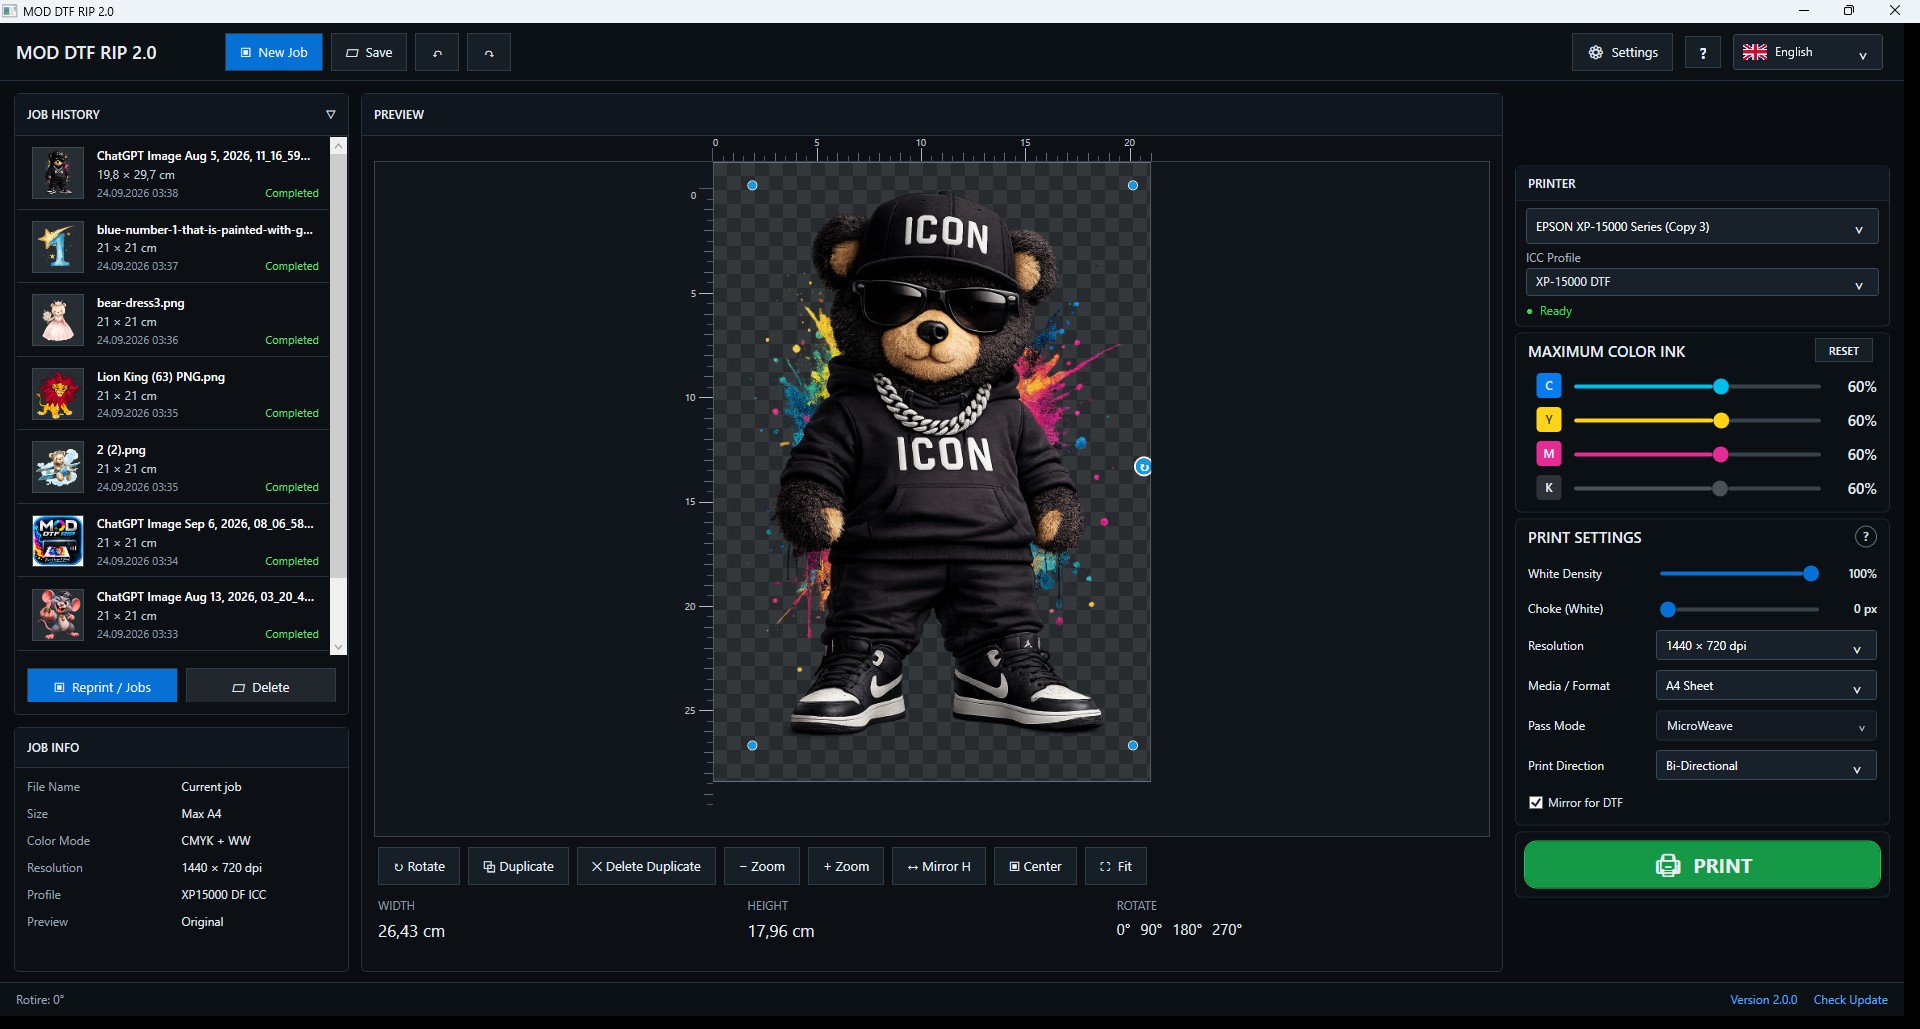Click Delete Duplicate in the preview toolbar
The height and width of the screenshot is (1029, 1920).
click(646, 866)
